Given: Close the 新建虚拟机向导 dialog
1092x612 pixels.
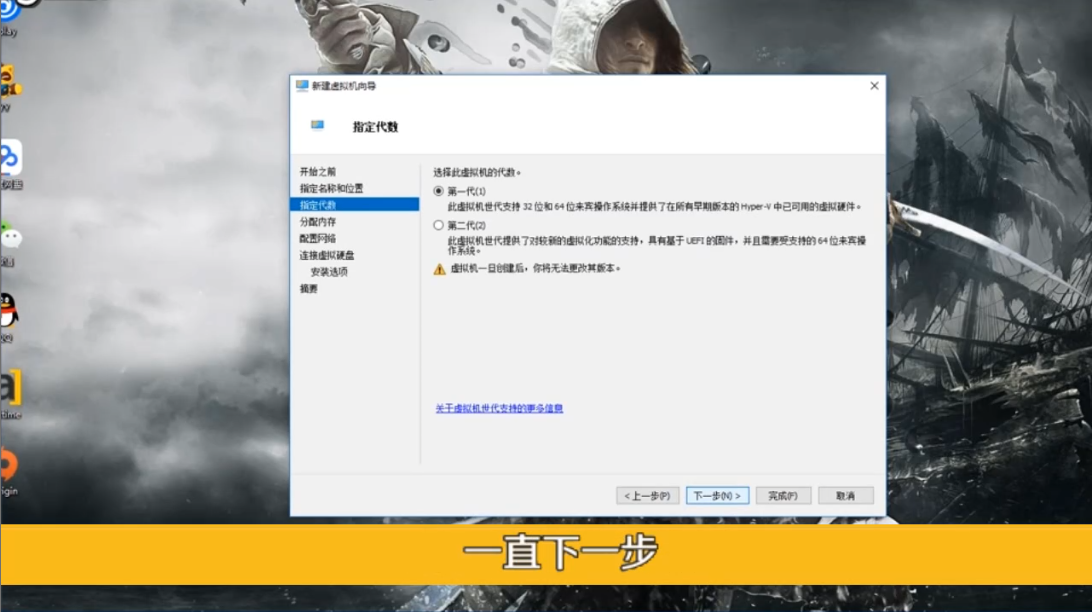Looking at the screenshot, I should (874, 86).
